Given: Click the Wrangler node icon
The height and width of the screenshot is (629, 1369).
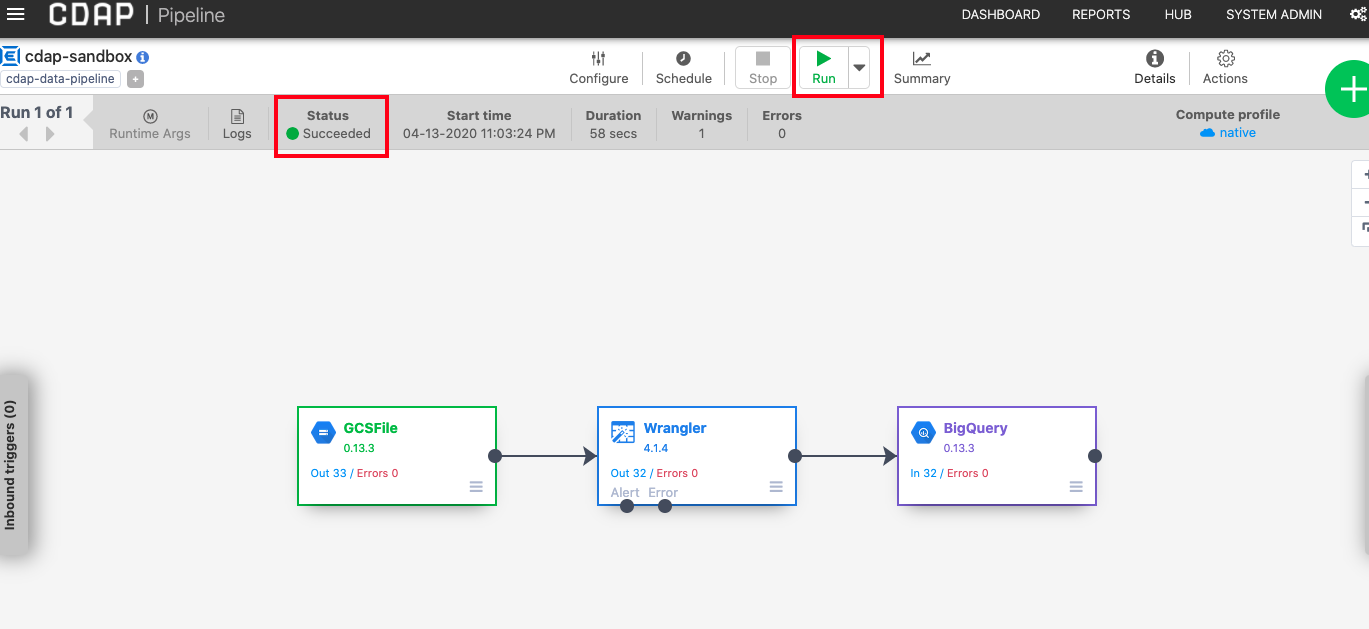Looking at the screenshot, I should point(623,433).
